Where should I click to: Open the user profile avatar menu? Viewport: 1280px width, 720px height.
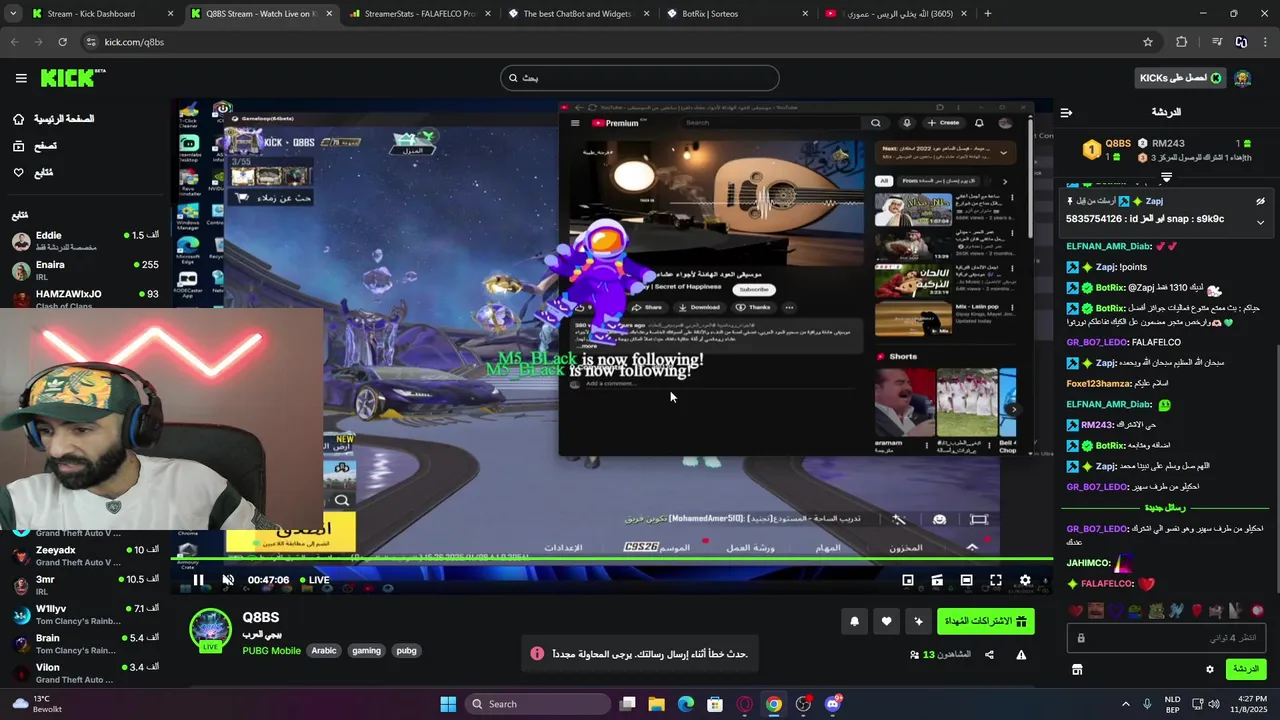click(x=1243, y=78)
